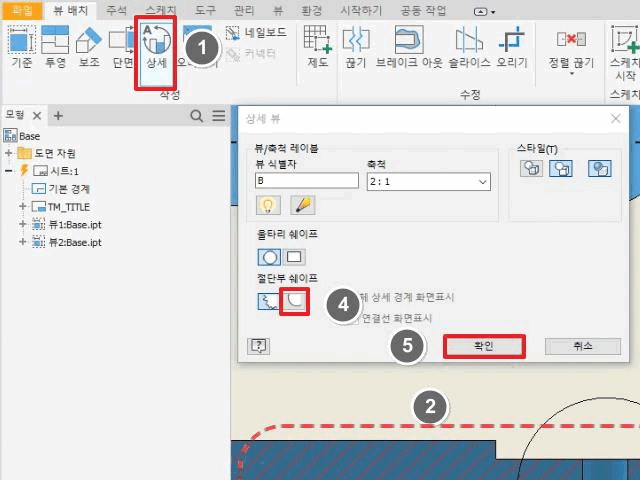Choose circular fence shape
The image size is (640, 480).
pos(269,257)
